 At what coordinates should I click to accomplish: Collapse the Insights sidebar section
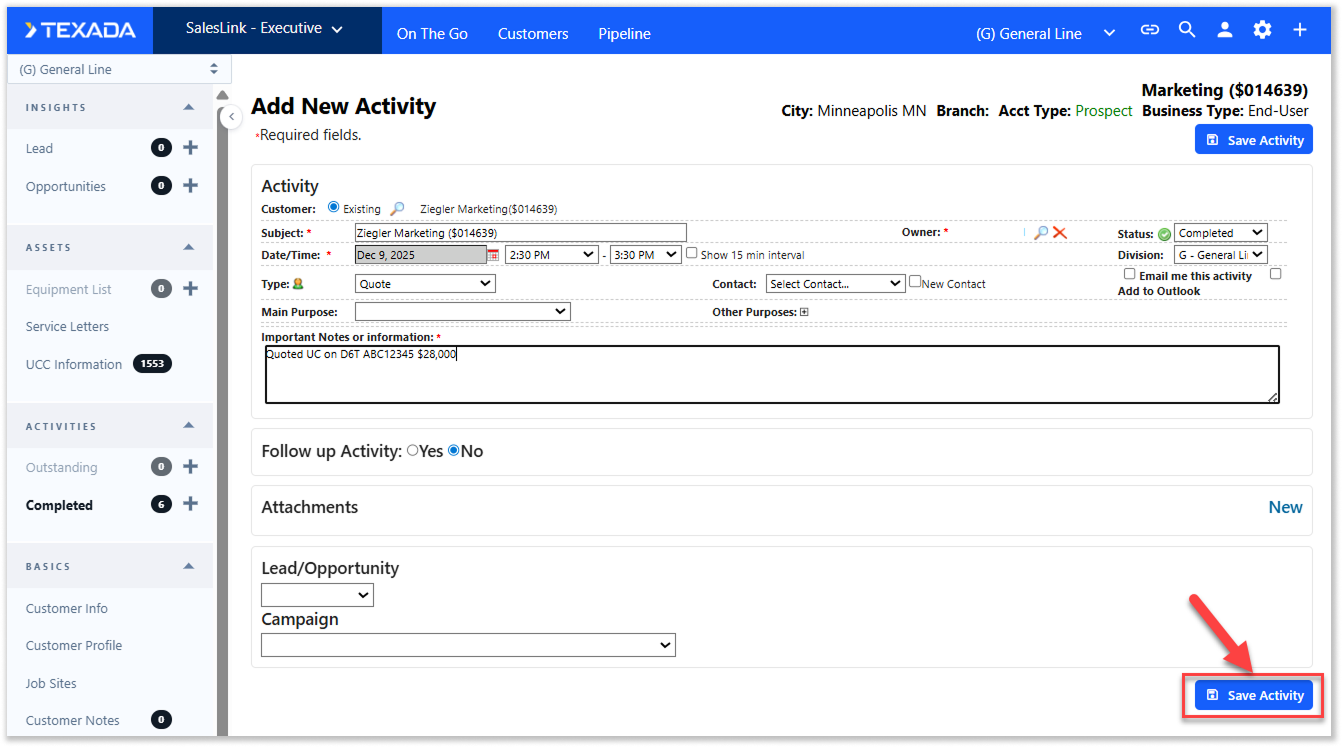[189, 108]
